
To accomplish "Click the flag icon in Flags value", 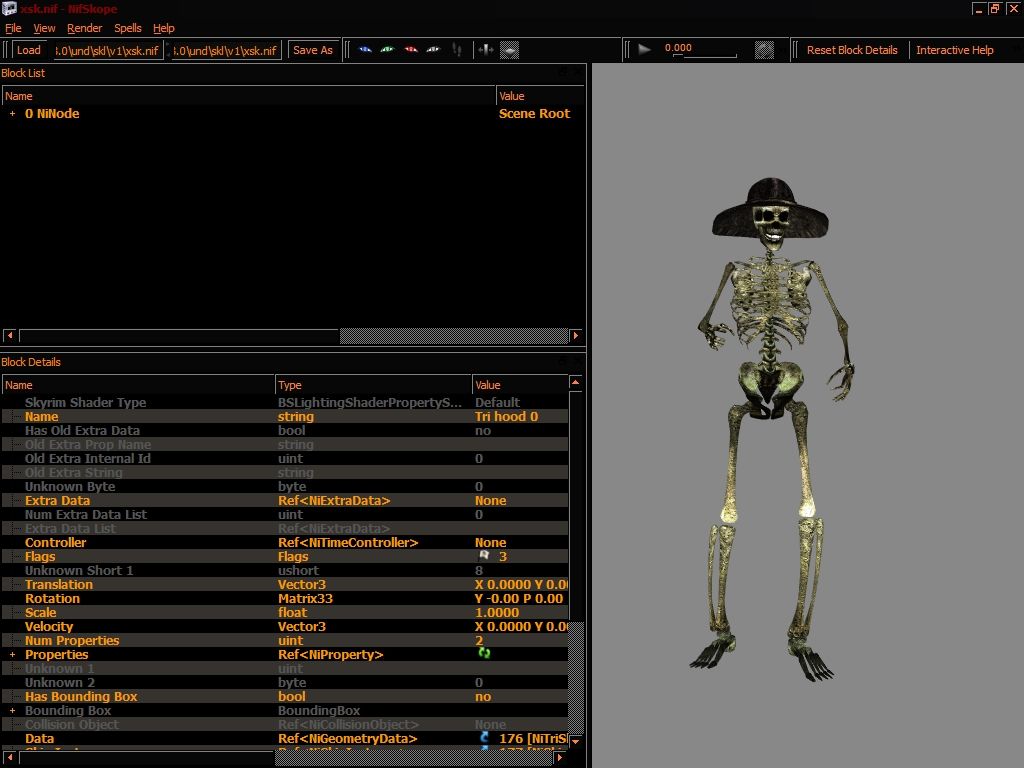I will [x=484, y=556].
